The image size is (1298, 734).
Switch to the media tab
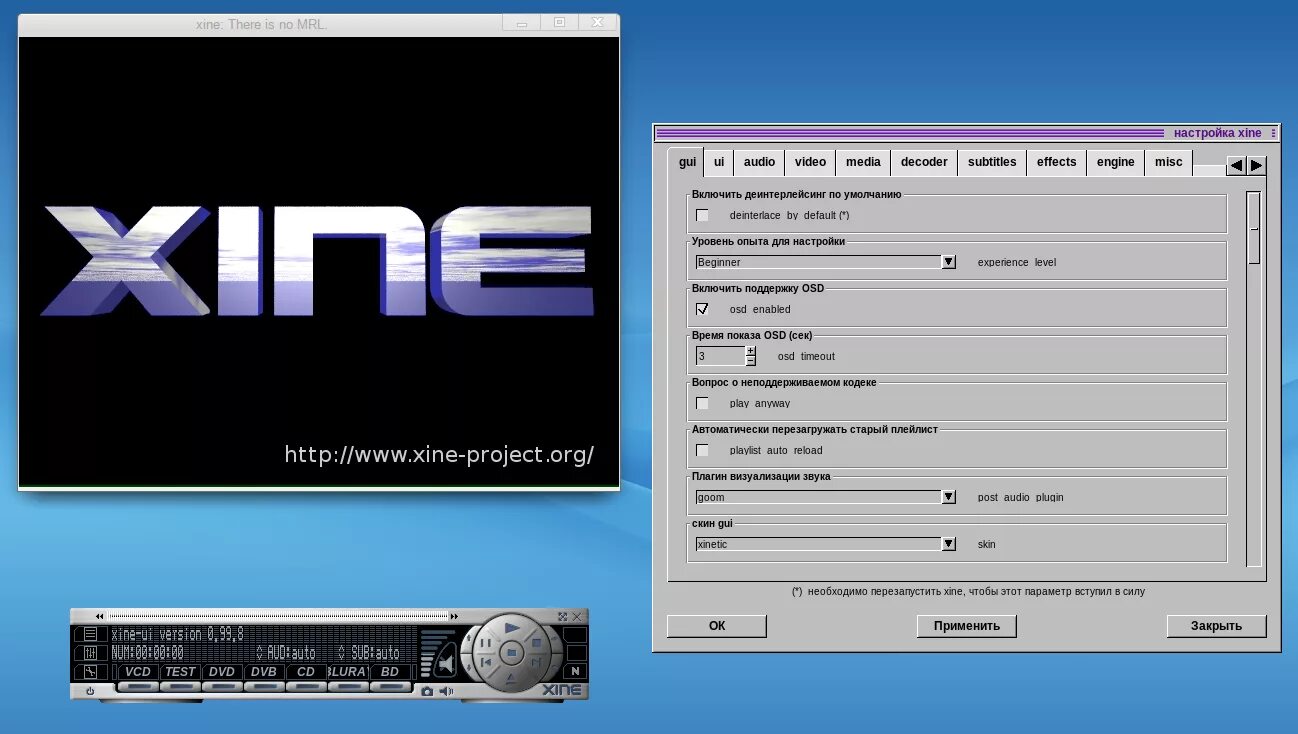(x=863, y=162)
